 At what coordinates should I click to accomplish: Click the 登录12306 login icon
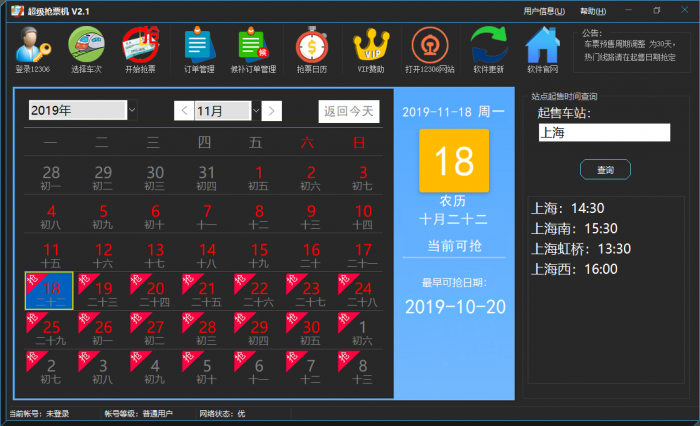(x=32, y=46)
